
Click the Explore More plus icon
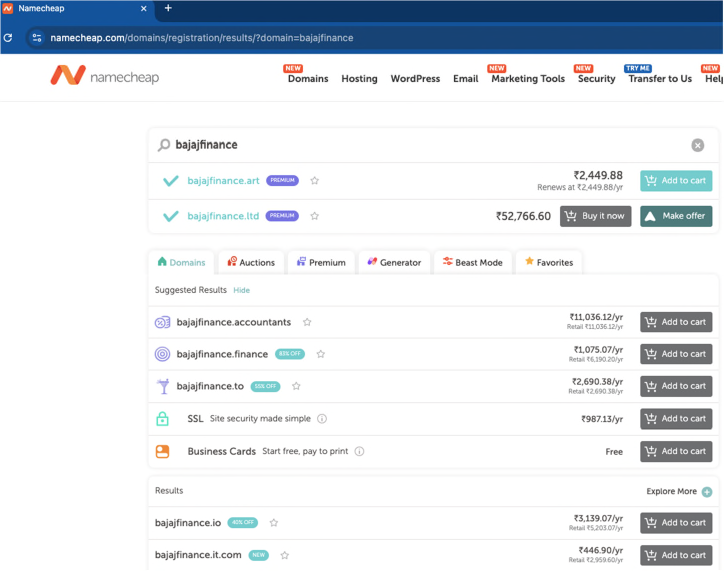(706, 492)
